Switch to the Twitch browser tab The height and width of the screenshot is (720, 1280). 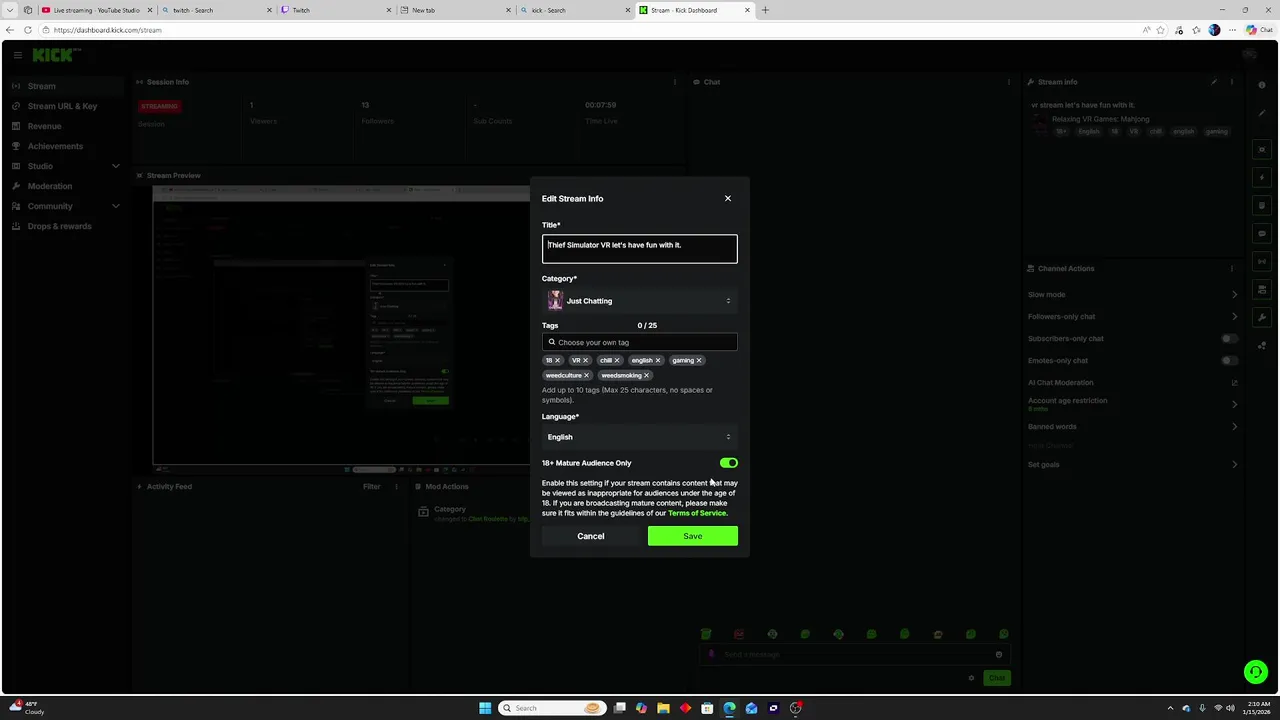pos(334,10)
